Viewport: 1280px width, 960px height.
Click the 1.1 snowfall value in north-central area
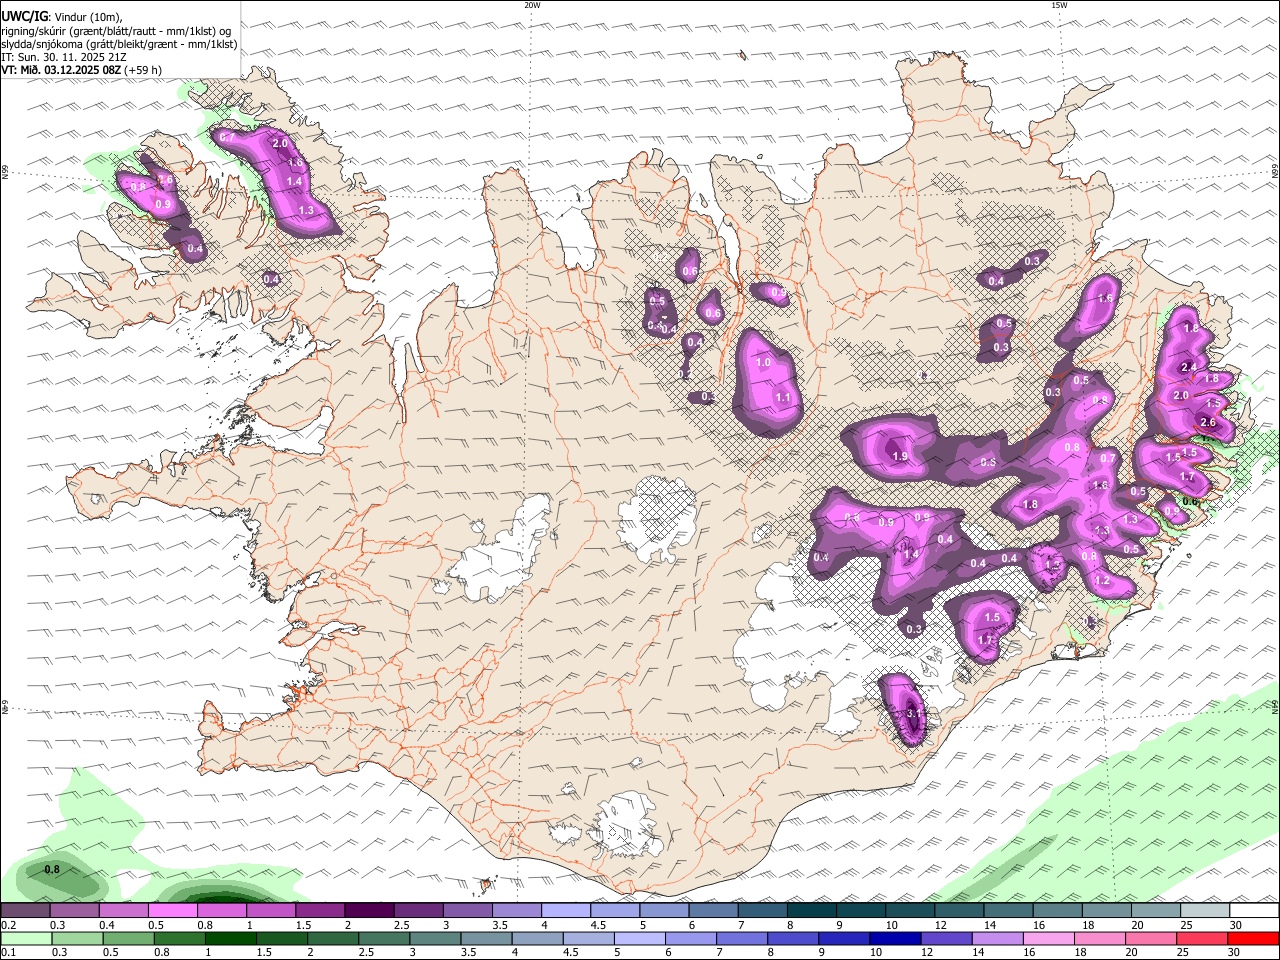pyautogui.click(x=783, y=397)
